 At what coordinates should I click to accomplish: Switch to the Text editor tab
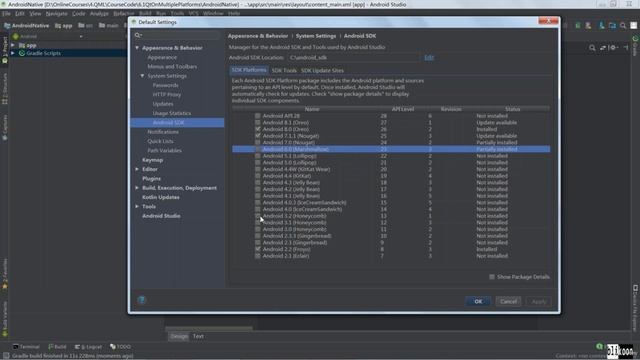[x=198, y=336]
